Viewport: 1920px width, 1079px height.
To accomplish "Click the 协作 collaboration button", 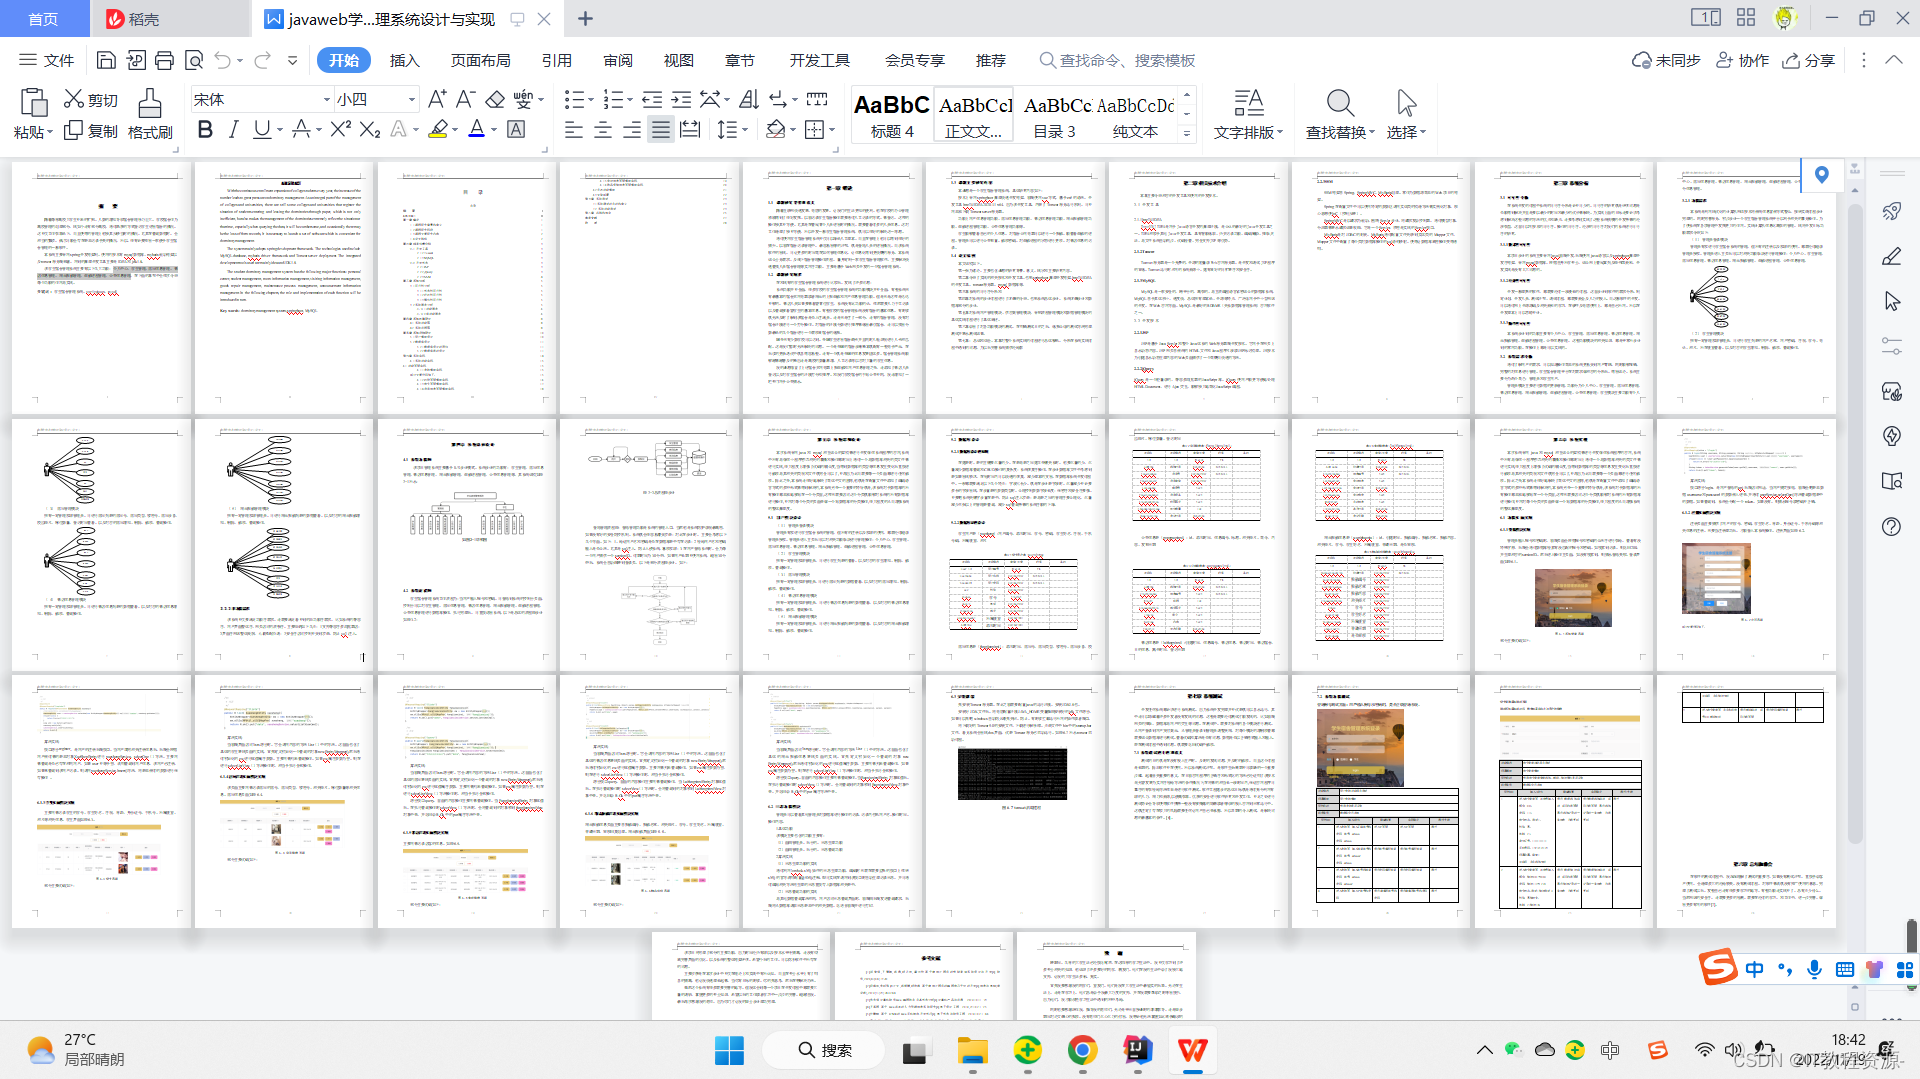I will [x=1742, y=61].
